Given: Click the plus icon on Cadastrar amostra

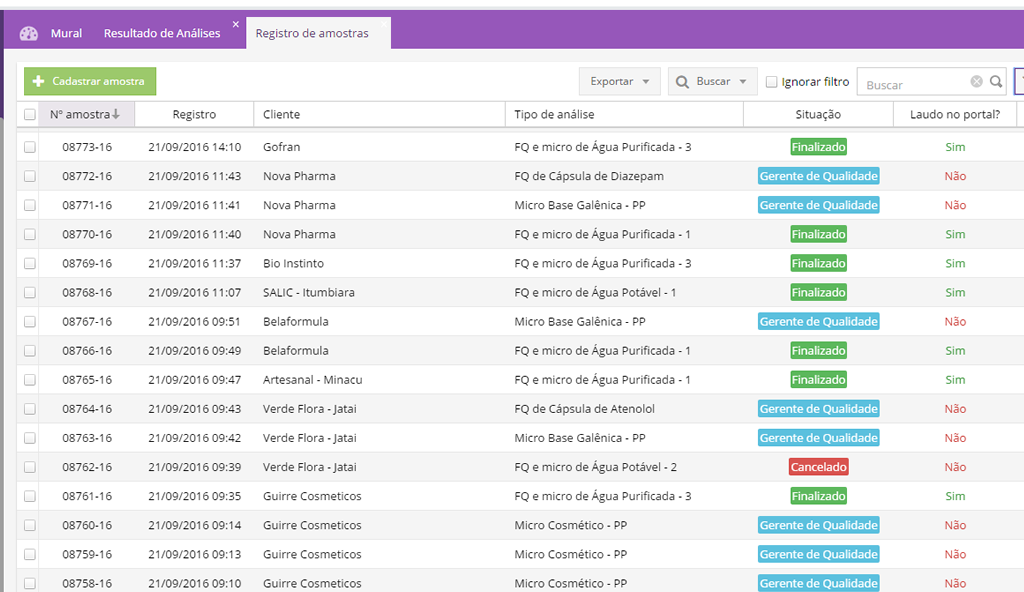Looking at the screenshot, I should (39, 81).
